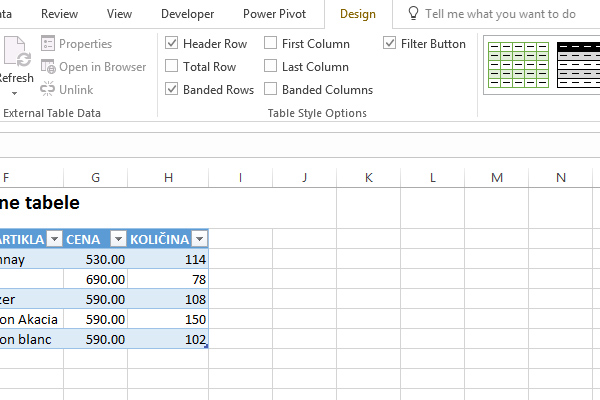Viewport: 600px width, 400px height.
Task: Click the Unlink icon
Action: pos(48,90)
